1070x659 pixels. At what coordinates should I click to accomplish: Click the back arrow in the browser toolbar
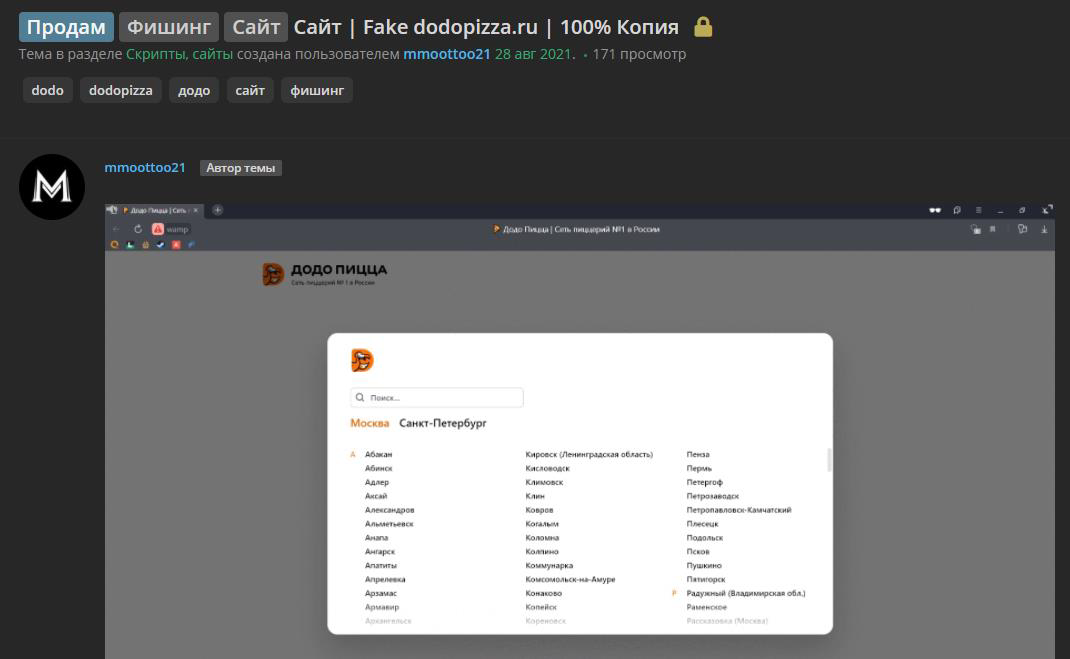pyautogui.click(x=116, y=229)
